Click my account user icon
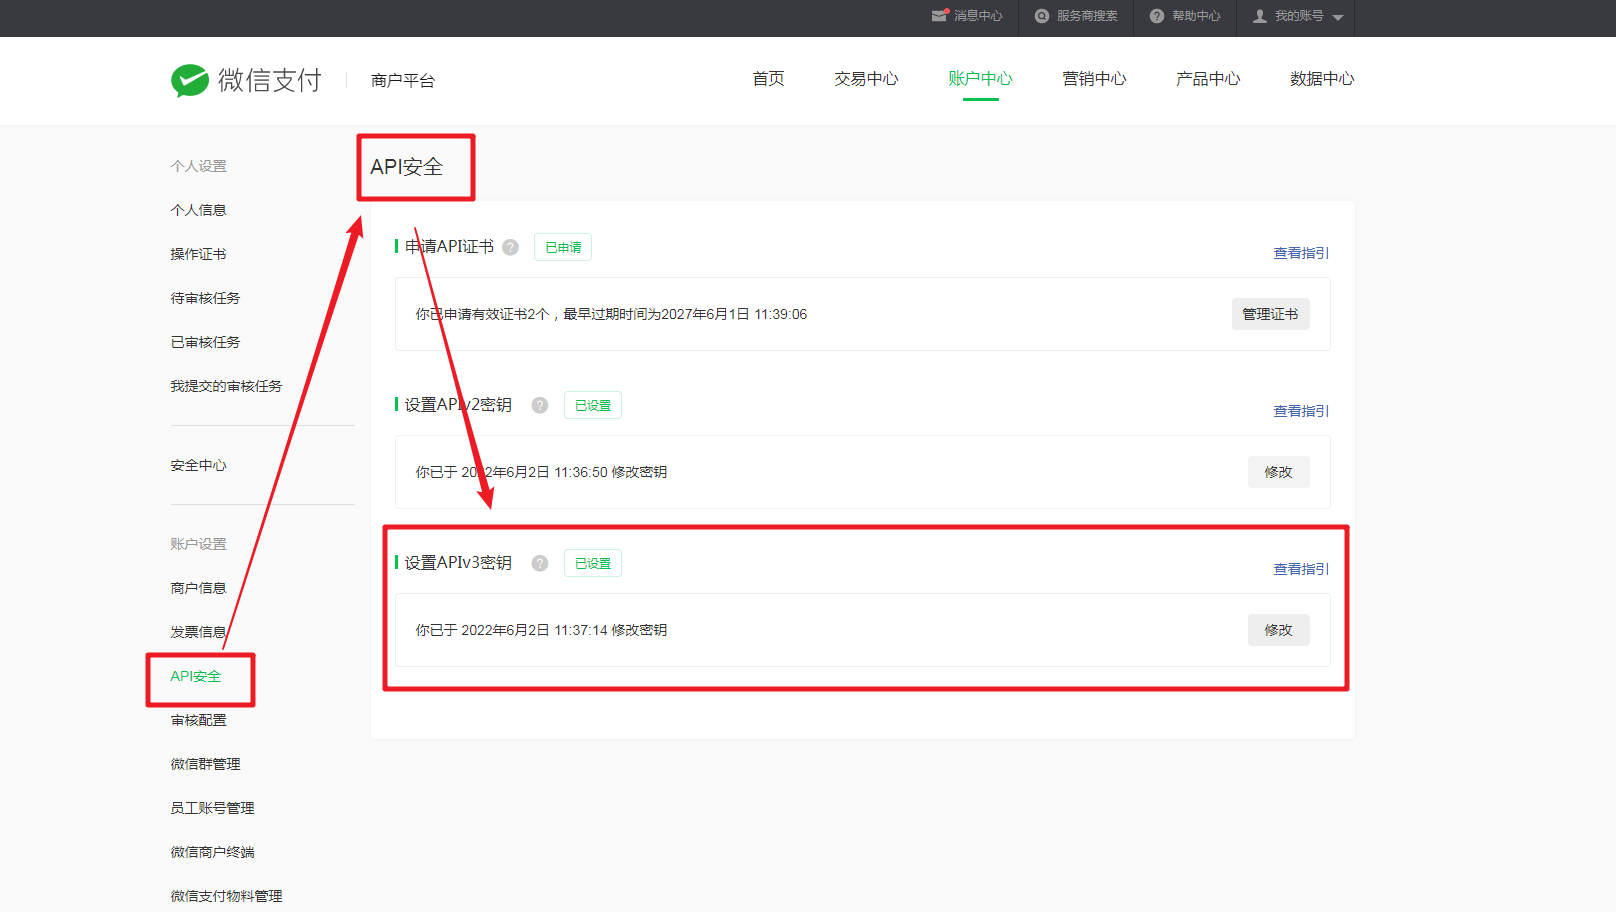The height and width of the screenshot is (912, 1616). (x=1260, y=16)
